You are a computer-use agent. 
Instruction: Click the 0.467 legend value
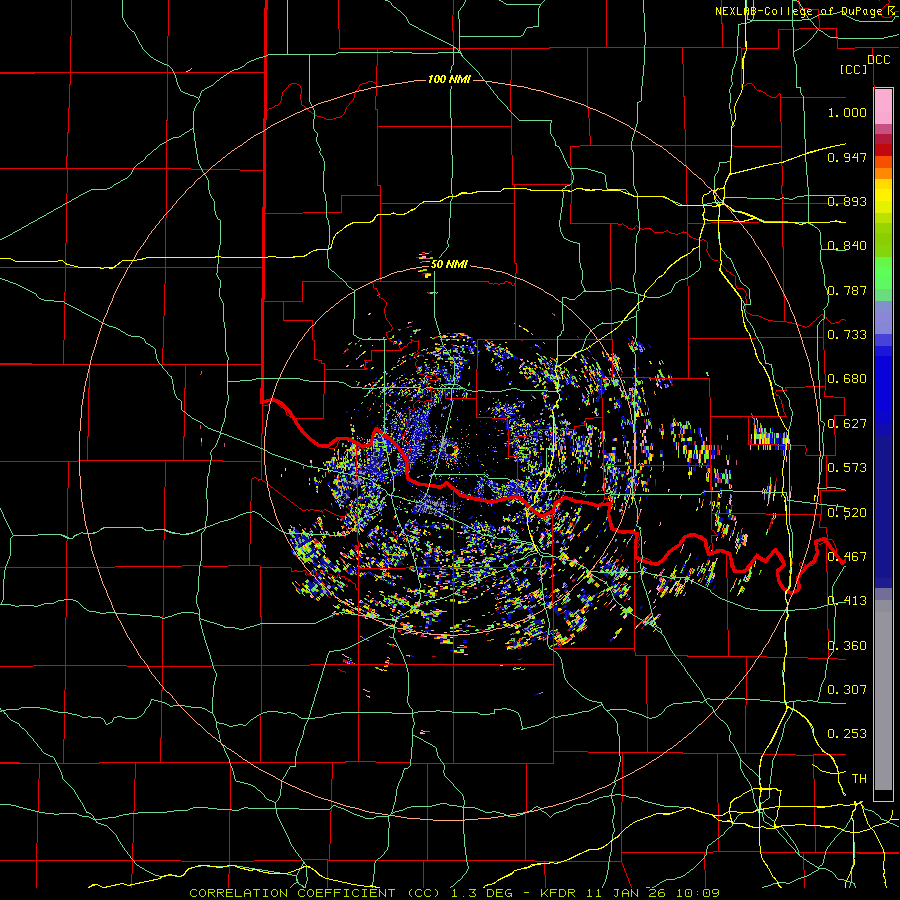(x=847, y=557)
